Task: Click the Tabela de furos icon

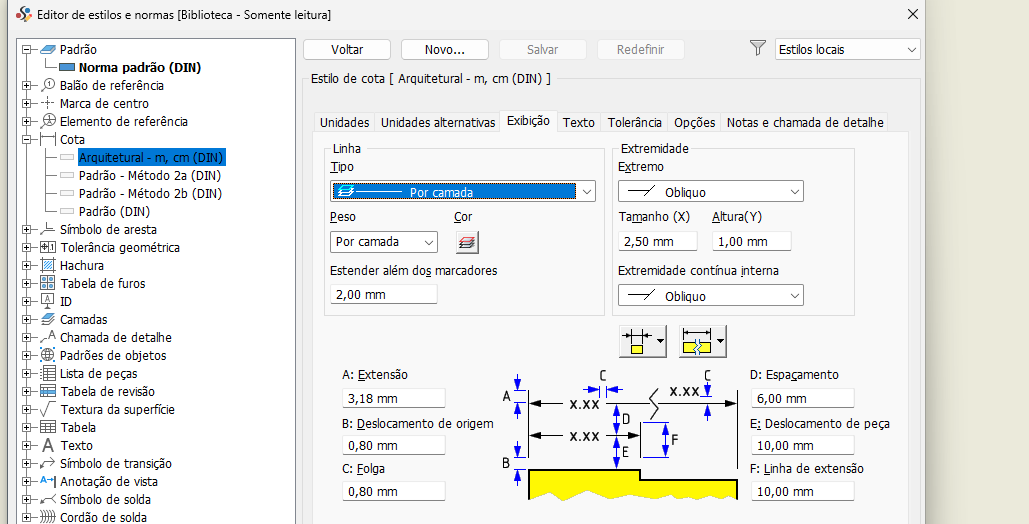Action: point(48,283)
